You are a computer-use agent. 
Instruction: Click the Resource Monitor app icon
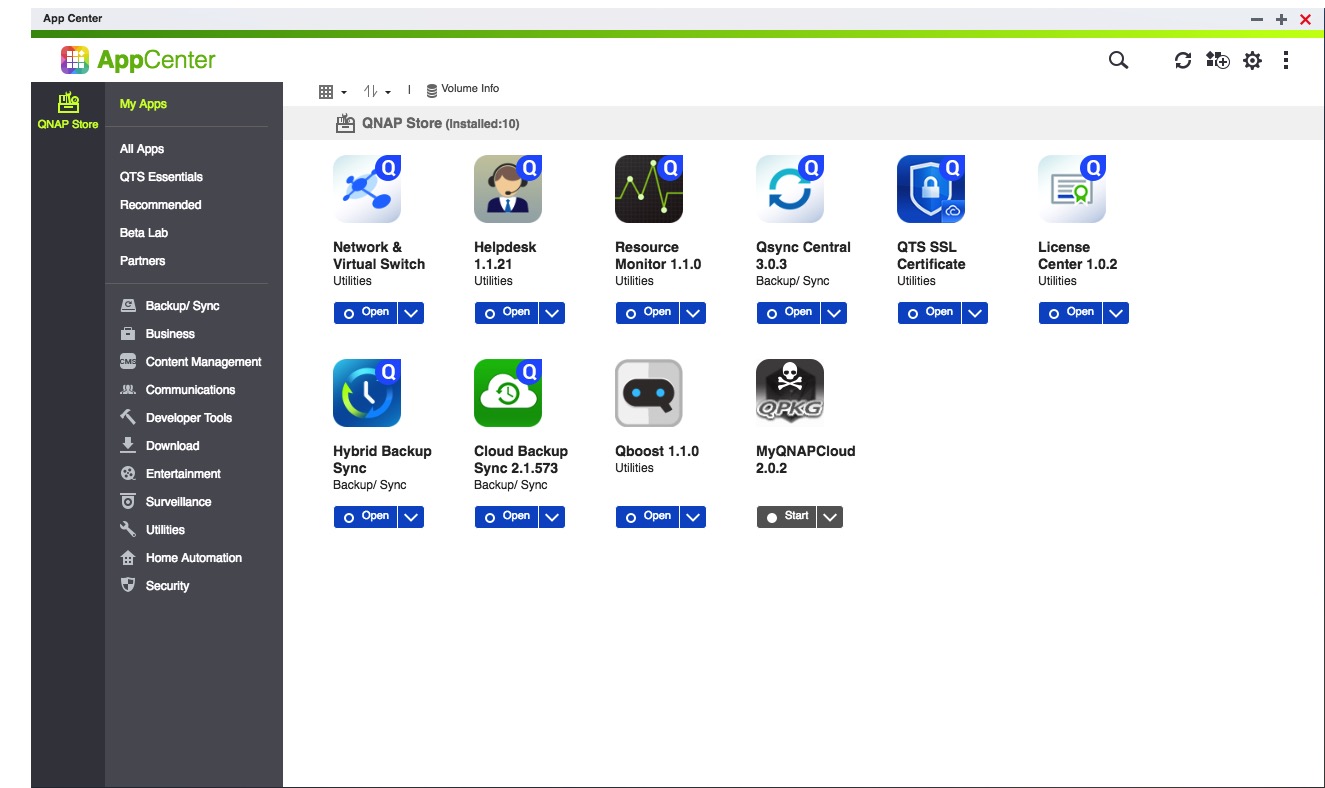[x=649, y=189]
